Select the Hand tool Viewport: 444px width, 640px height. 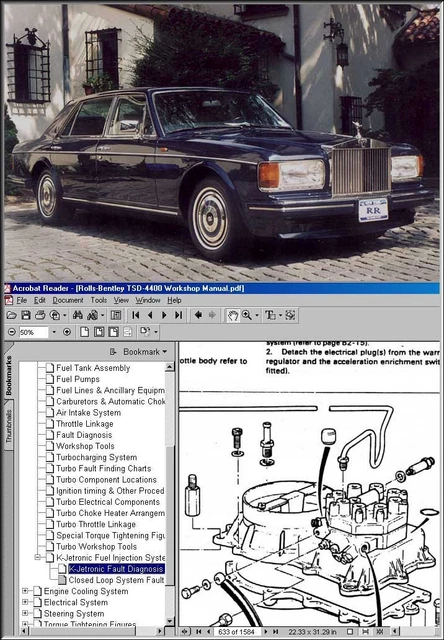[233, 315]
